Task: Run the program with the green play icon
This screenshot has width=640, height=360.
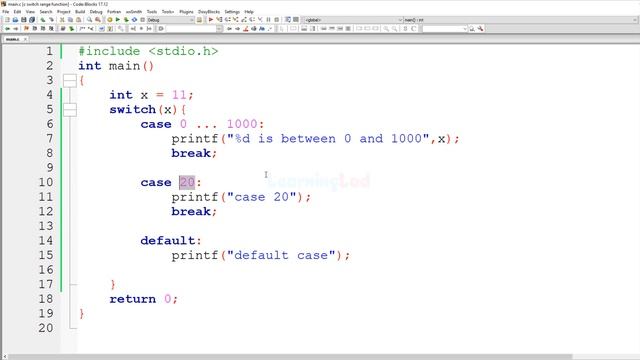Action: 118,20
